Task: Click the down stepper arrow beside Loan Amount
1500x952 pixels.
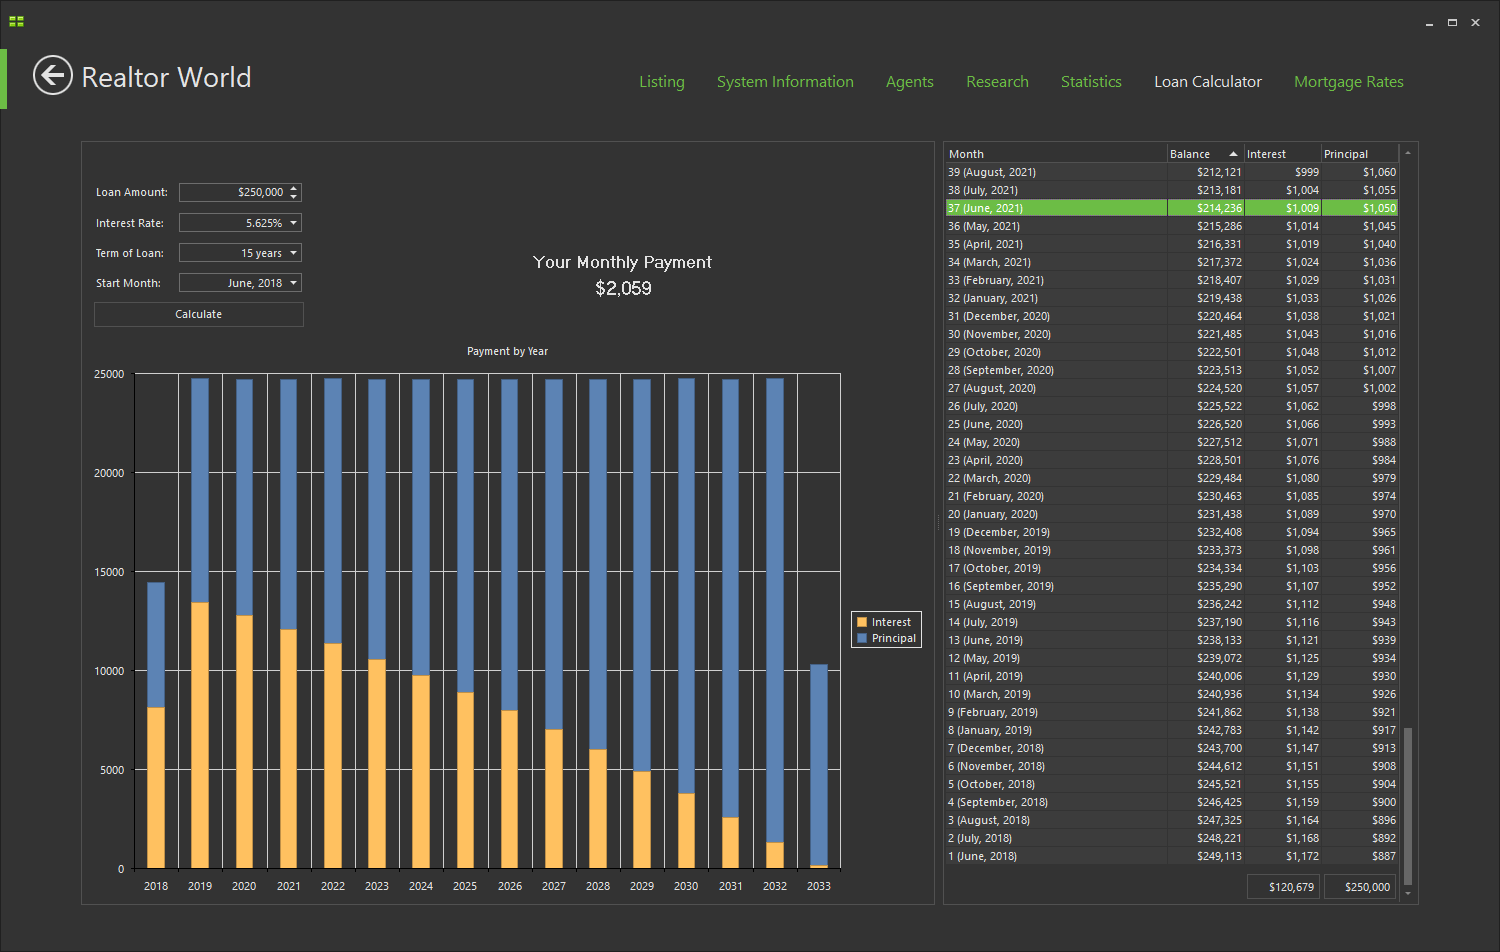Action: click(295, 196)
